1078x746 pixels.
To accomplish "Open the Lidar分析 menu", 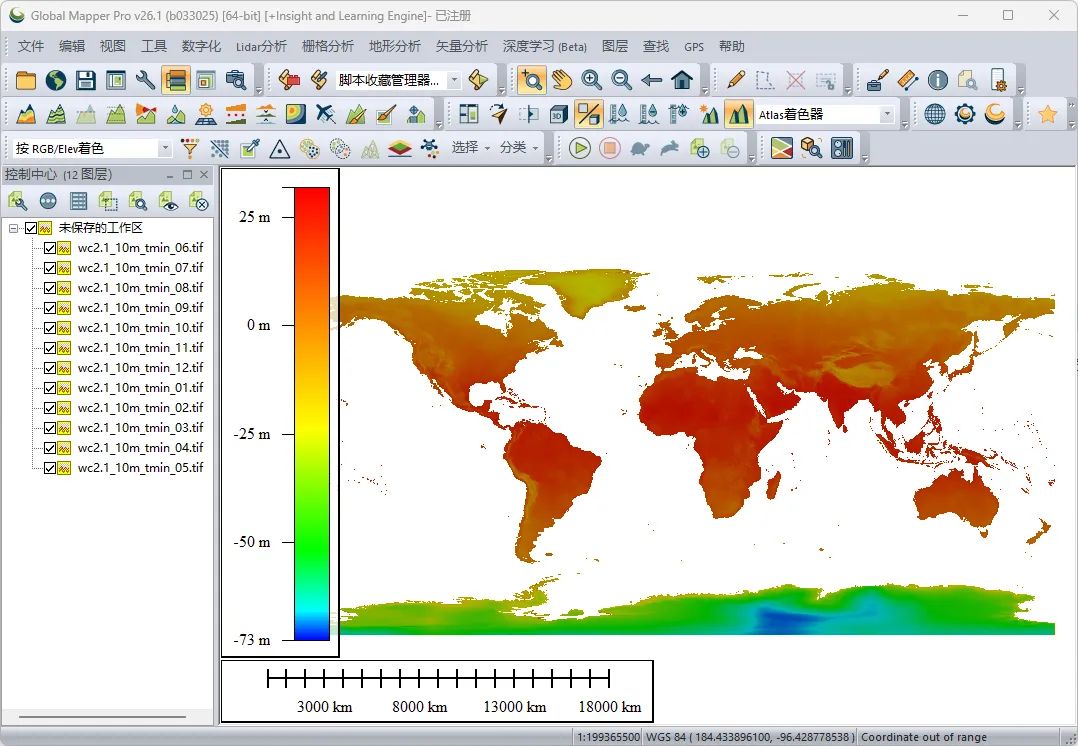I will [x=261, y=46].
